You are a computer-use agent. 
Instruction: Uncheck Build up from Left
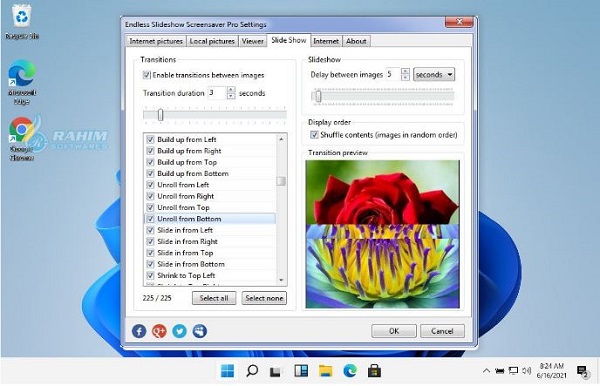click(150, 140)
